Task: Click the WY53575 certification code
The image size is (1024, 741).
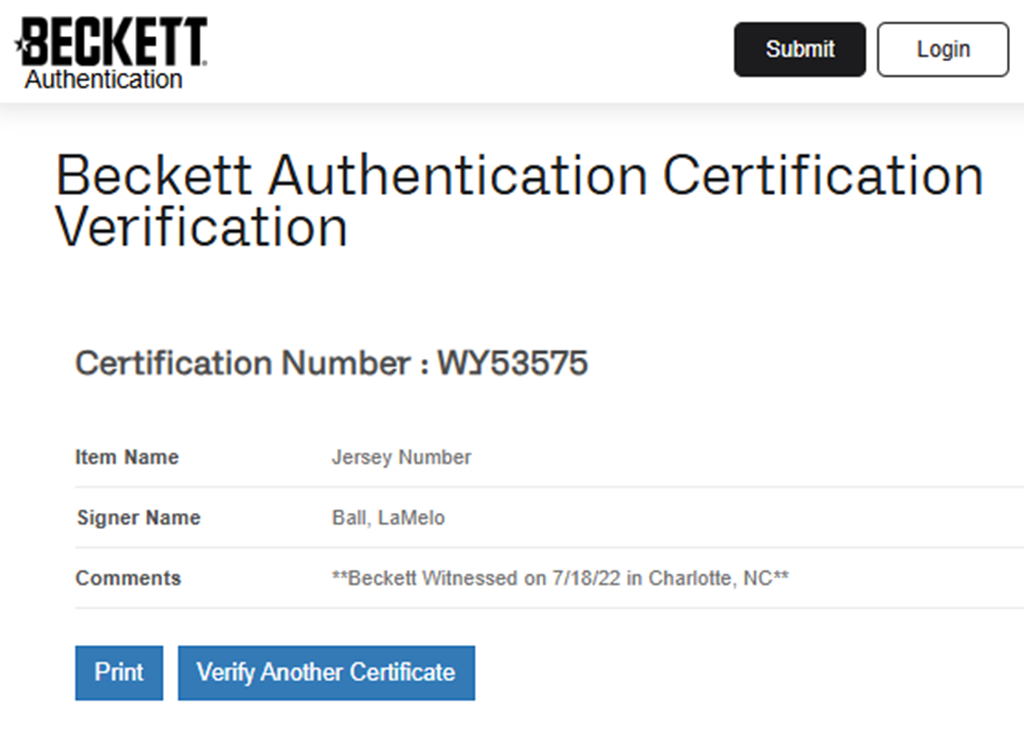Action: click(512, 363)
